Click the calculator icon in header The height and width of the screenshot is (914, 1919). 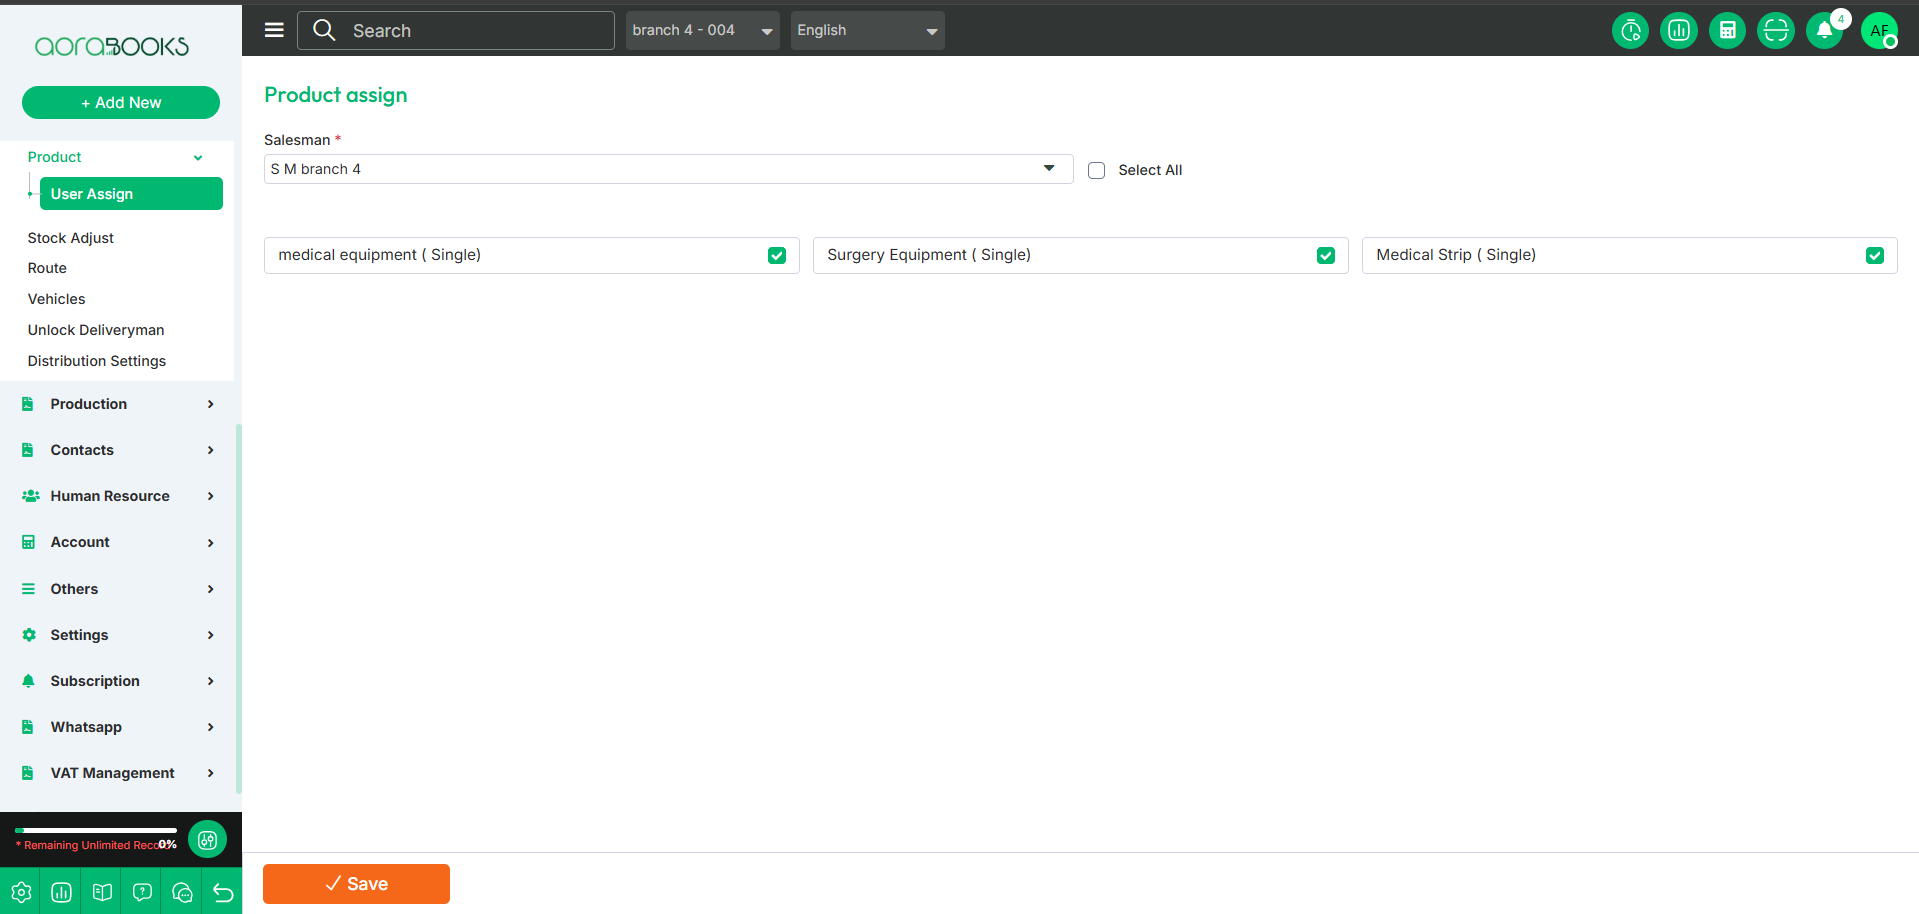1727,31
